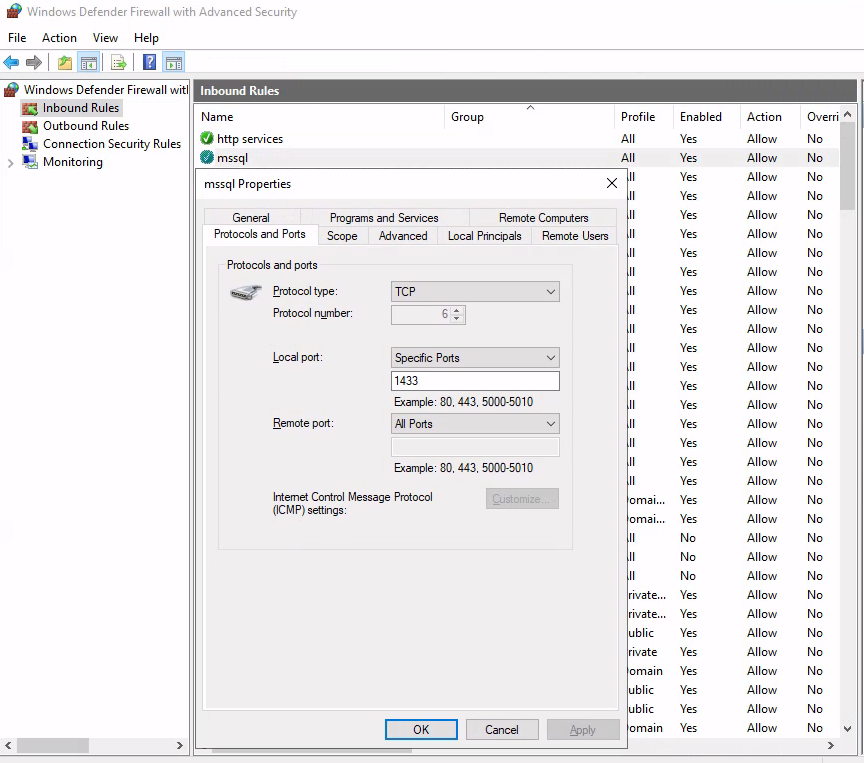Click the empty remote port input field
Viewport: 864px width, 763px height.
pos(475,447)
